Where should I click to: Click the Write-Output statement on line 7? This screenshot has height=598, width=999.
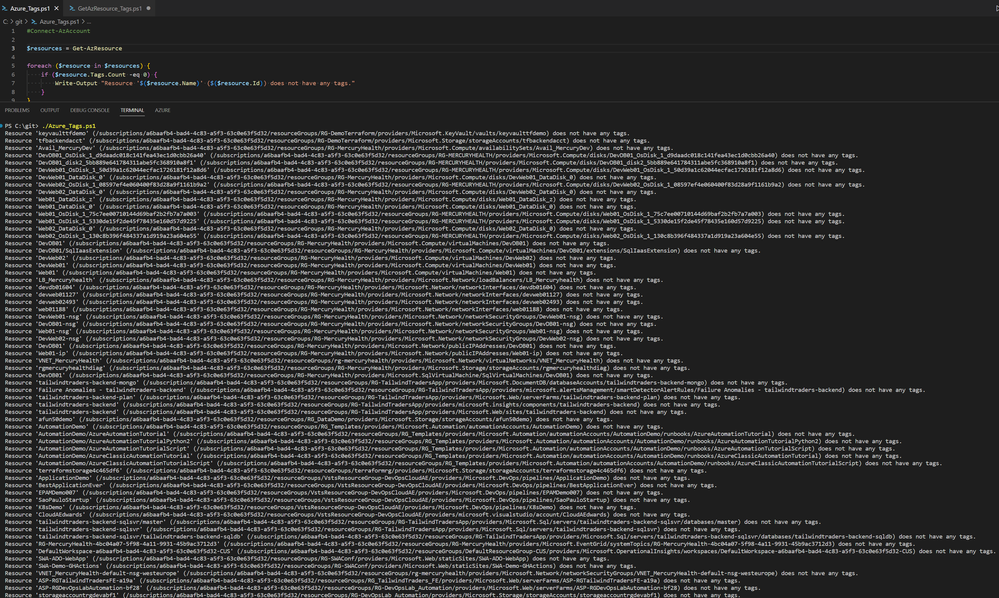pos(205,83)
